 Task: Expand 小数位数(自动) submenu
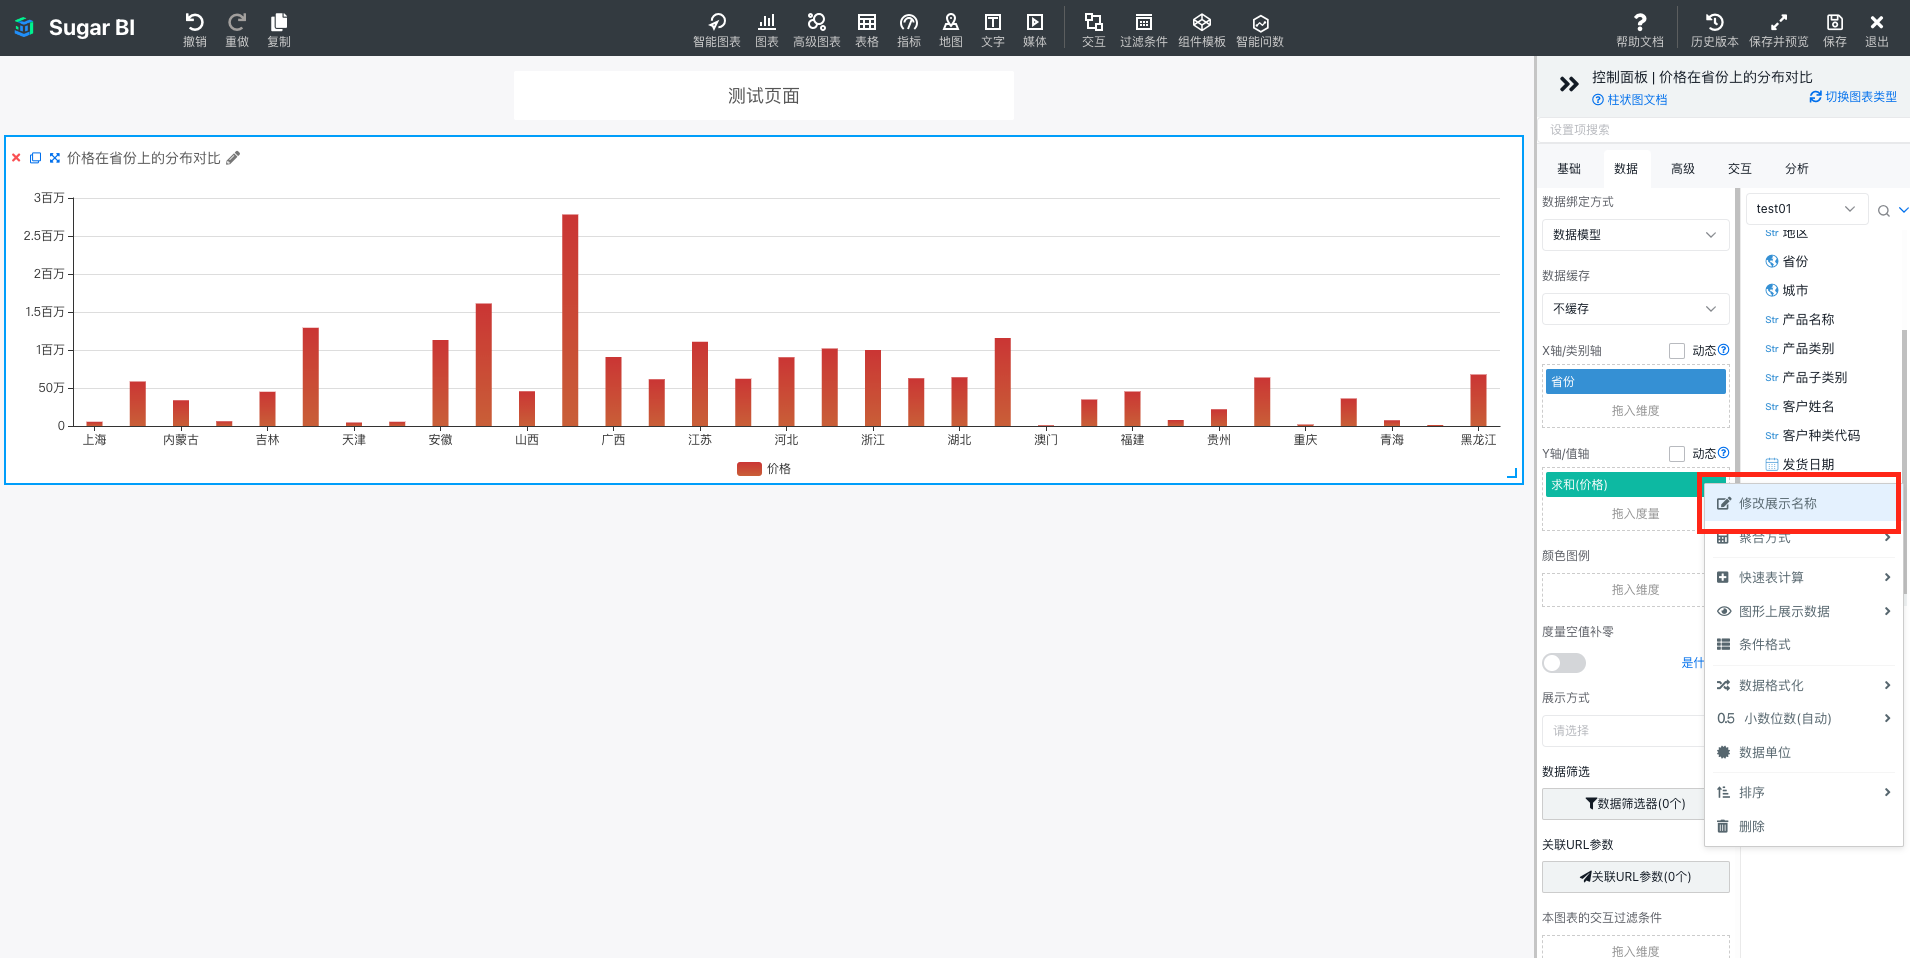click(1803, 719)
